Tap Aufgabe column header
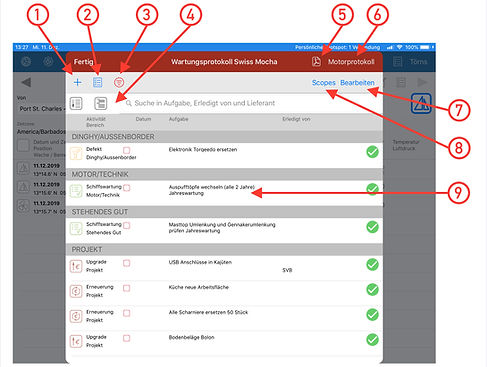The image size is (487, 367). [178, 119]
